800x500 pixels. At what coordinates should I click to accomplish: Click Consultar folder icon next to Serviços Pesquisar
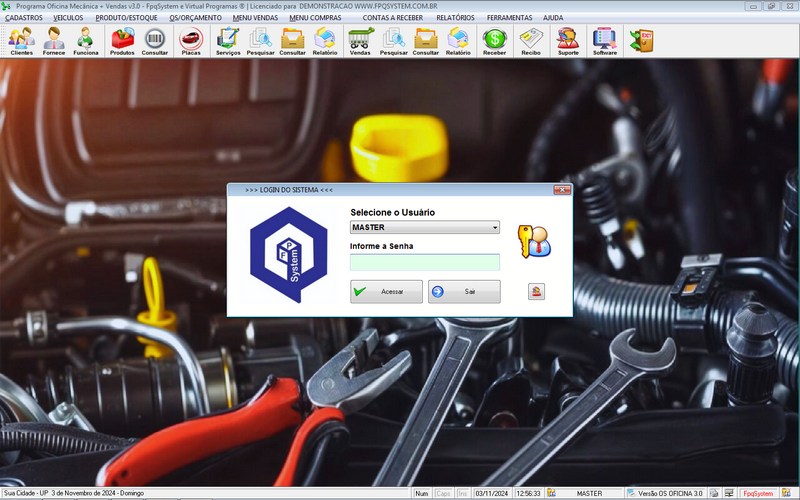click(x=292, y=41)
